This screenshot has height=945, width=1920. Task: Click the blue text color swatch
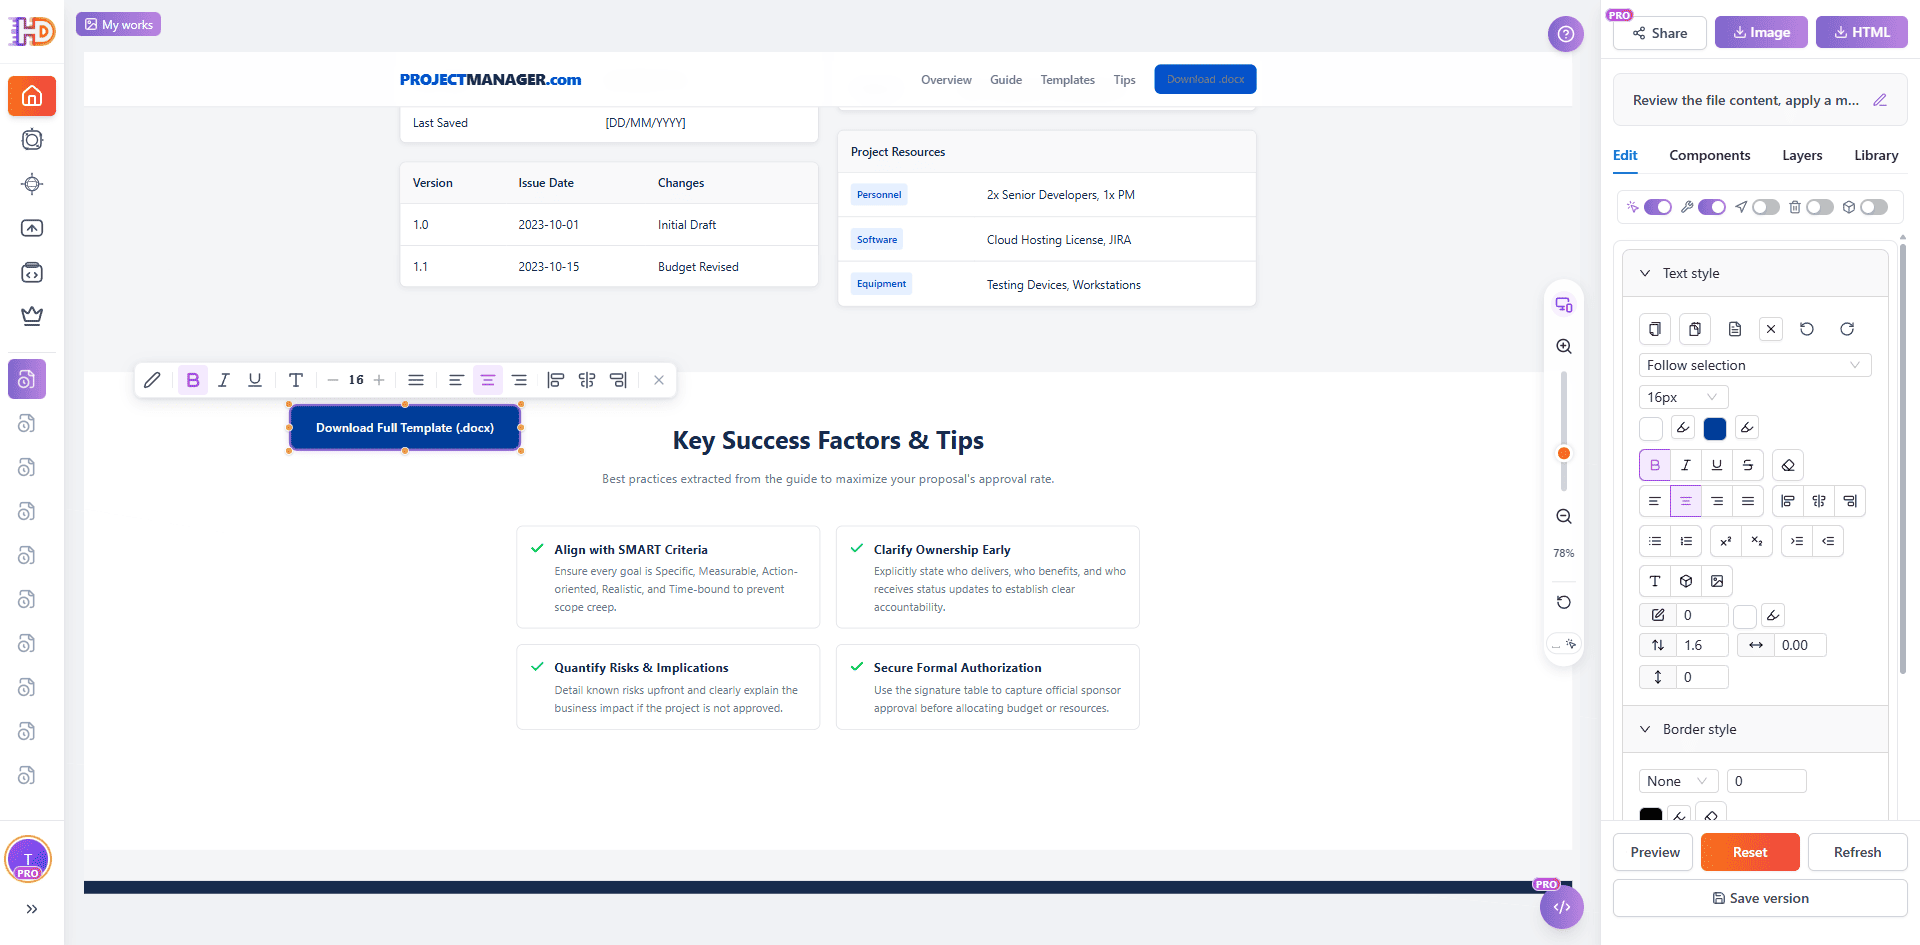point(1715,428)
